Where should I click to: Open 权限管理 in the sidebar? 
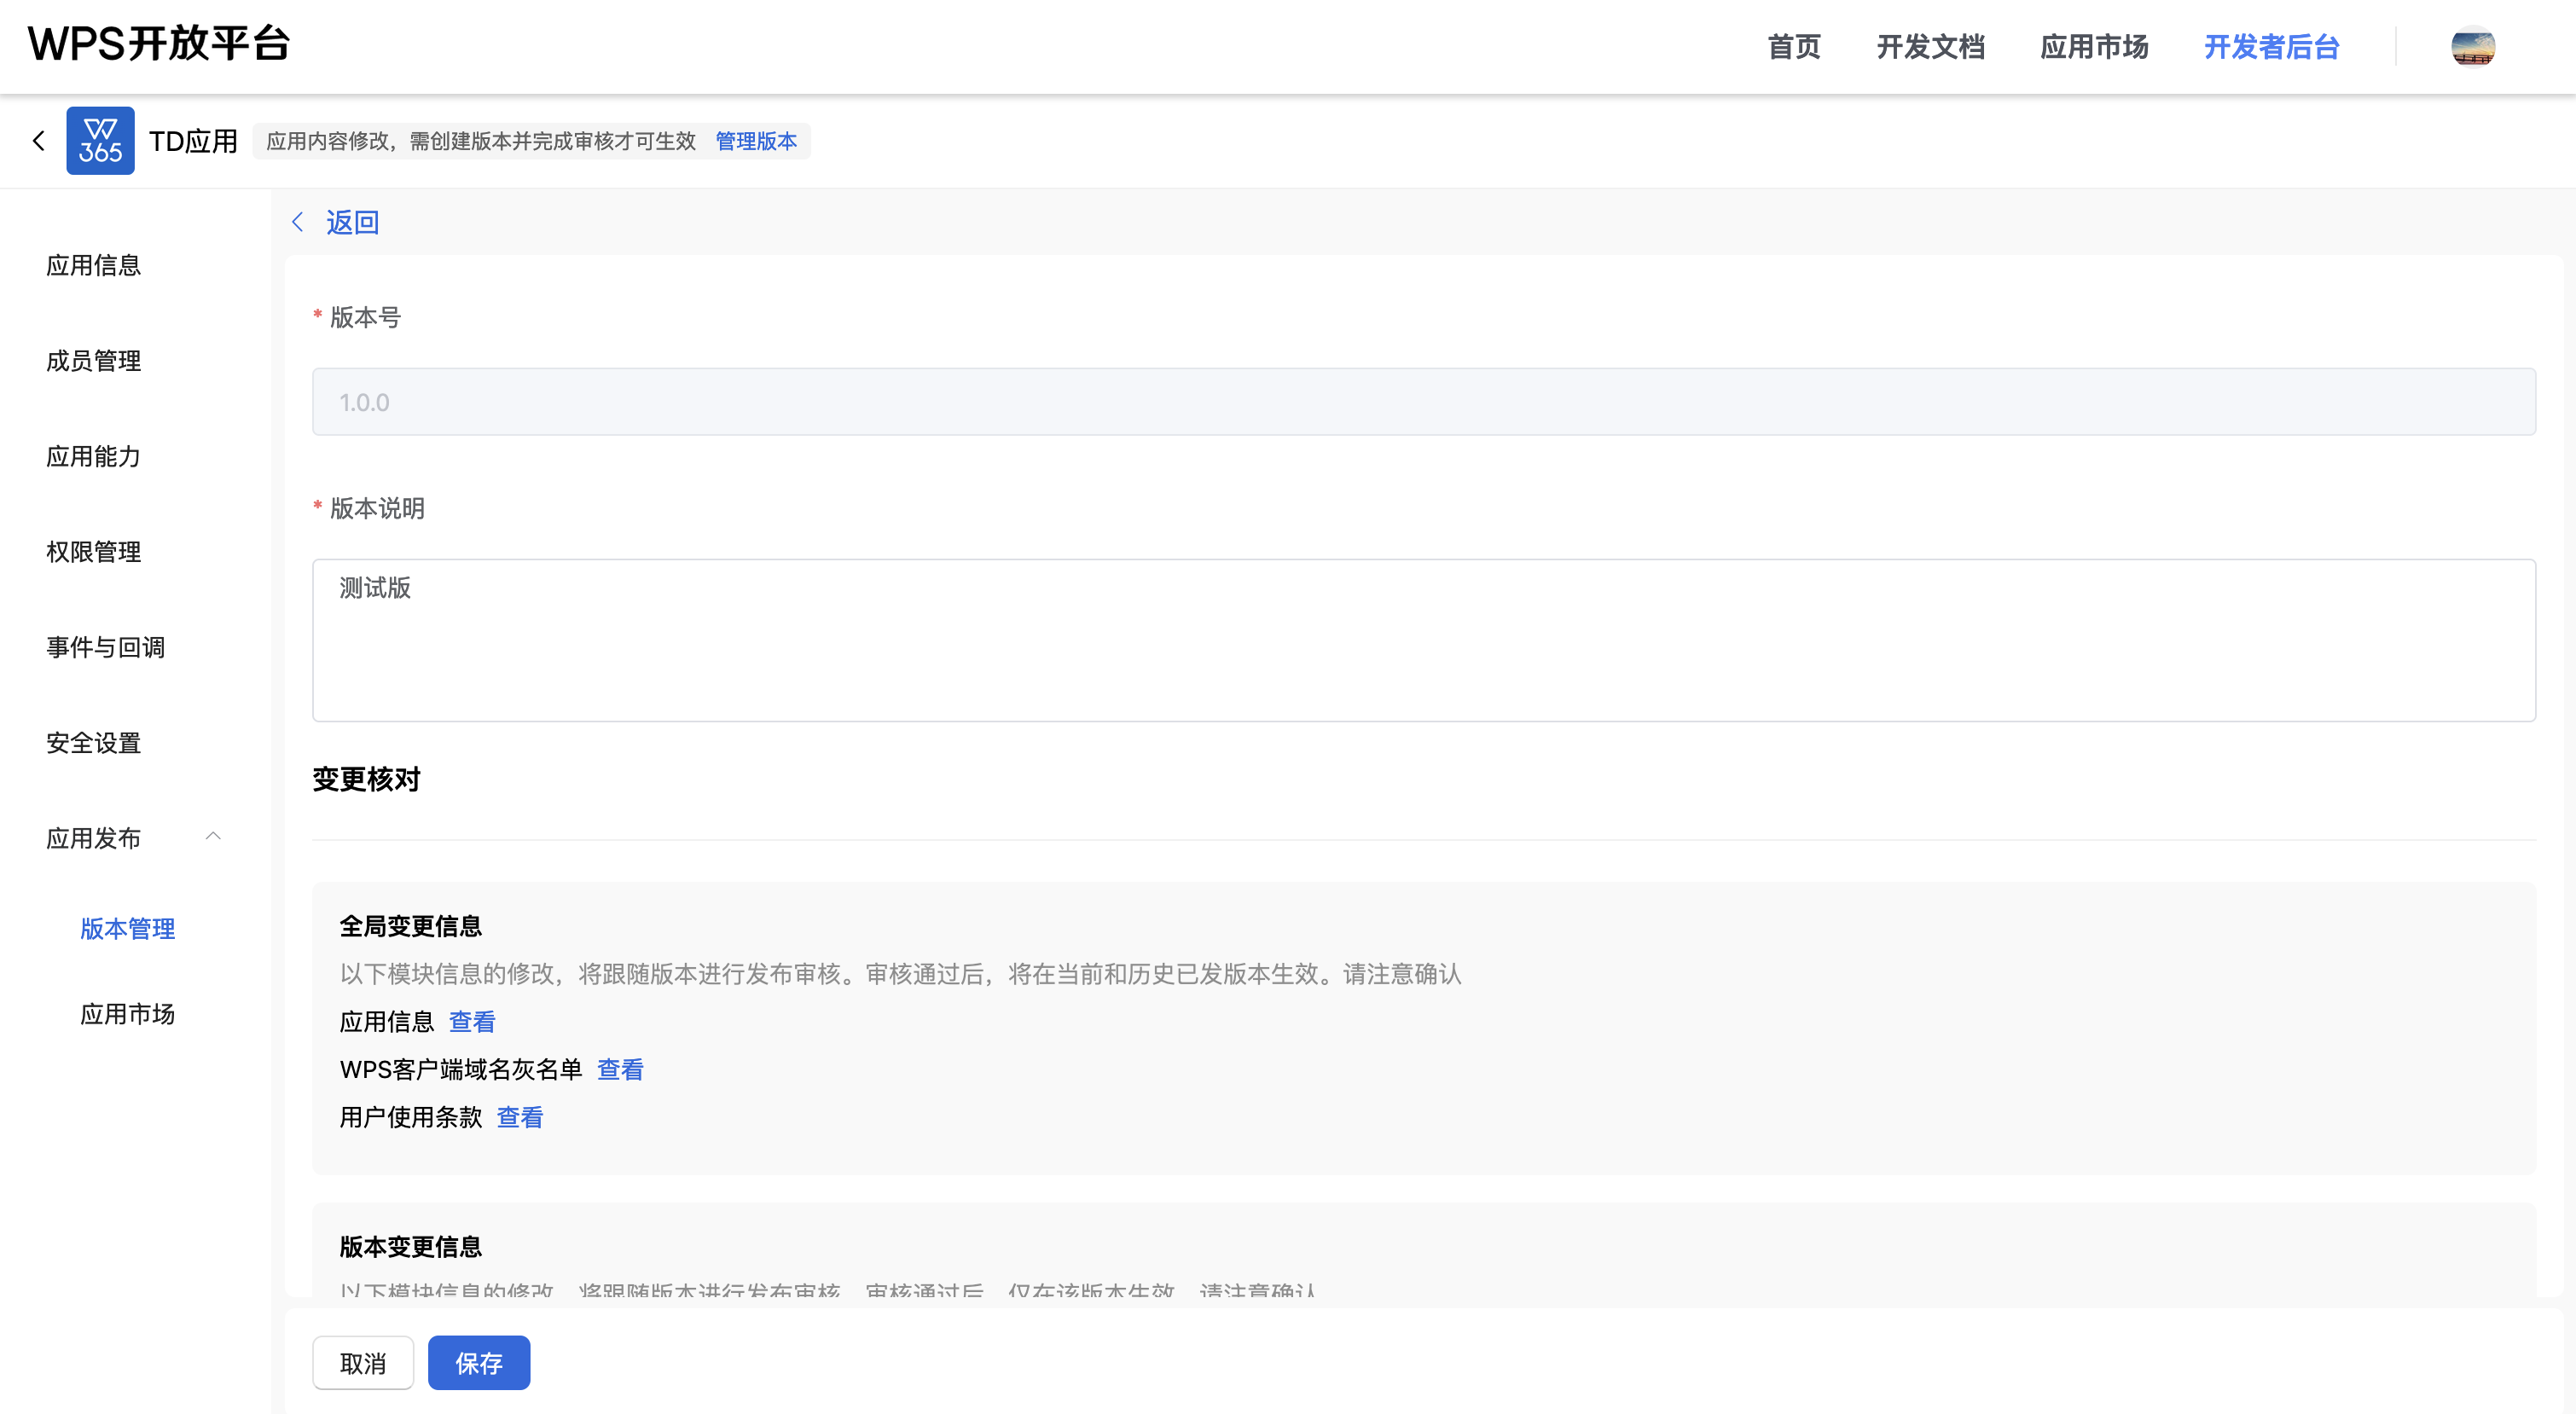(93, 552)
